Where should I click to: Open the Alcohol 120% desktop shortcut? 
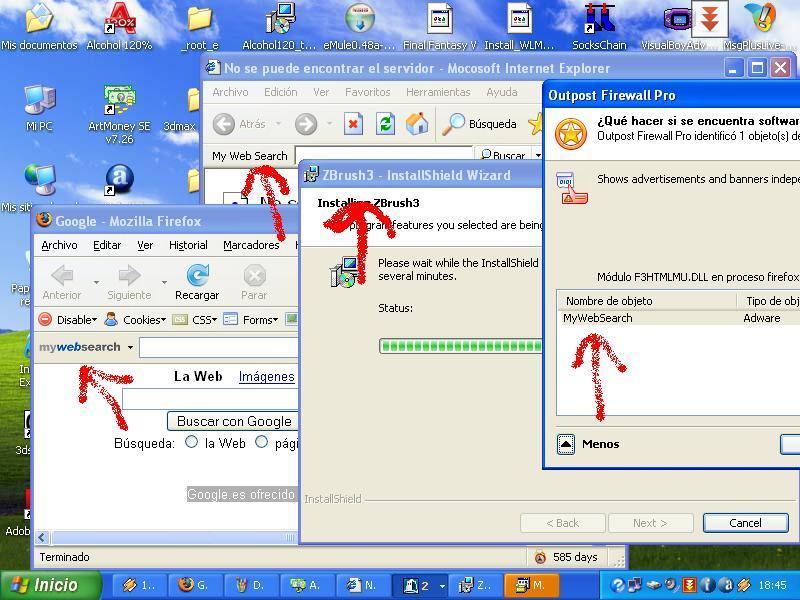[119, 26]
